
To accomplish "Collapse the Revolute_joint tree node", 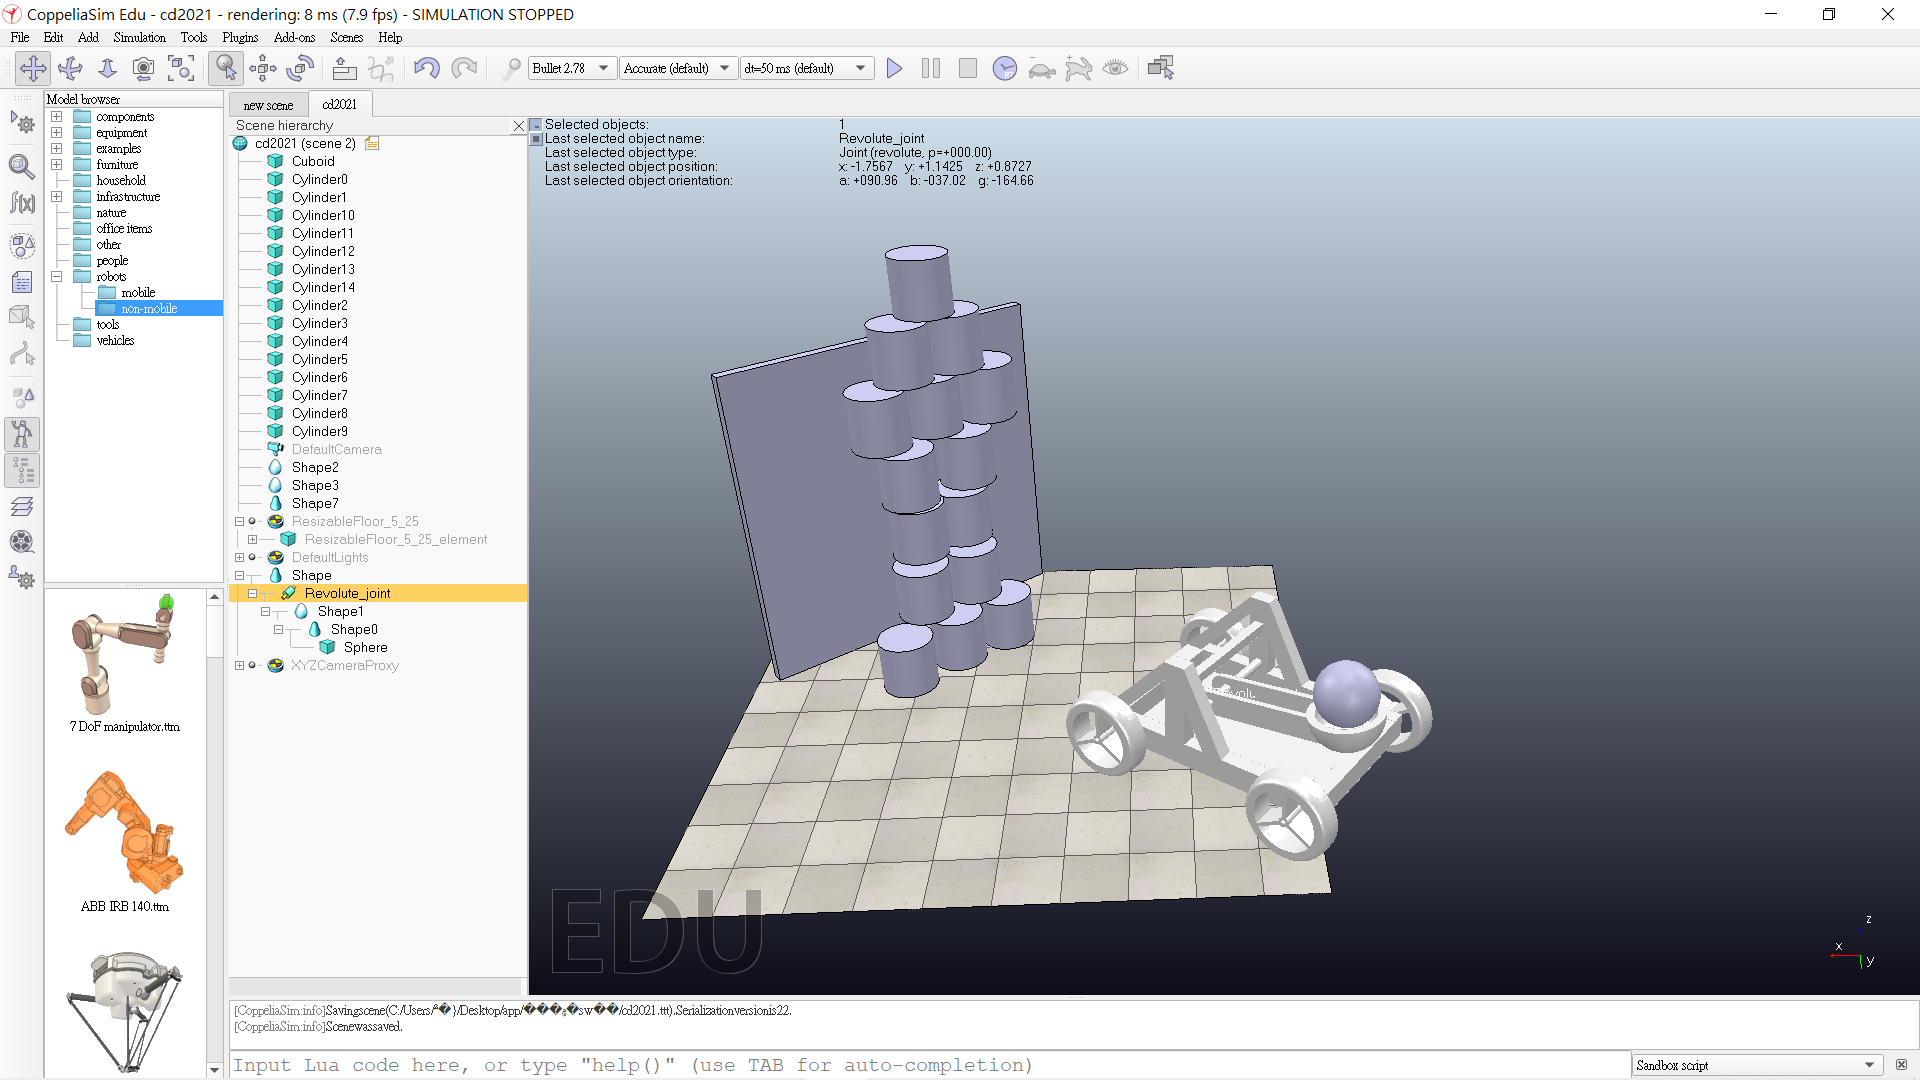I will pyautogui.click(x=253, y=593).
